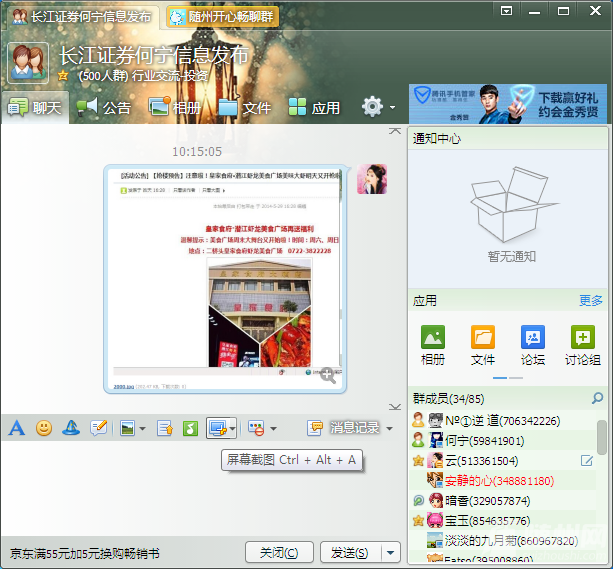Click into the message input field
The width and height of the screenshot is (613, 569).
tap(203, 489)
